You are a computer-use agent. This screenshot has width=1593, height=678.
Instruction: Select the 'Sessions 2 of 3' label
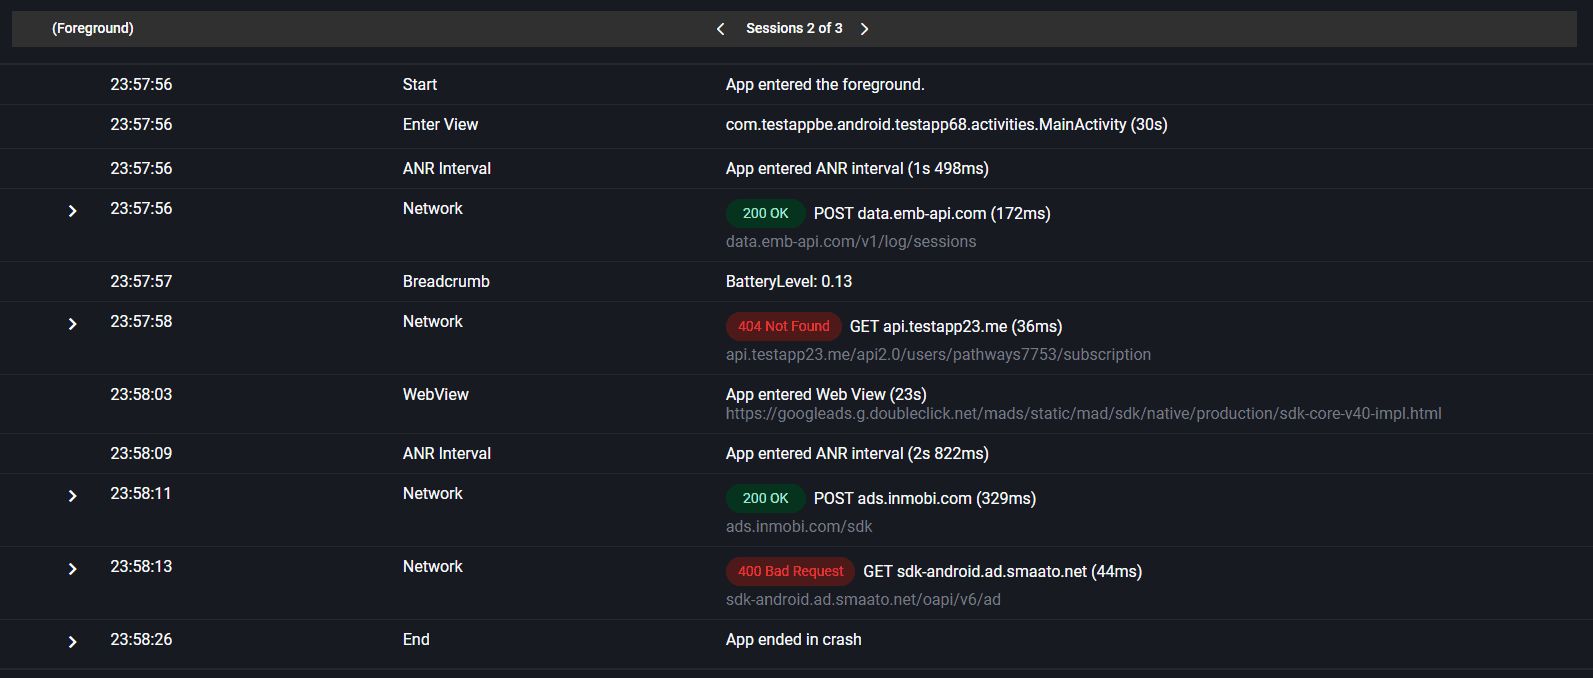point(794,29)
